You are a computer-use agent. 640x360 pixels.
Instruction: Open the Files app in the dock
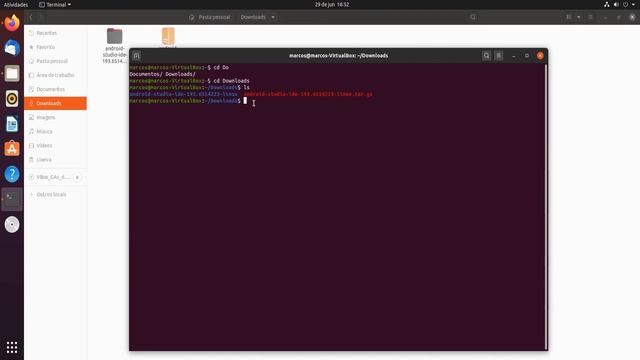click(x=12, y=73)
